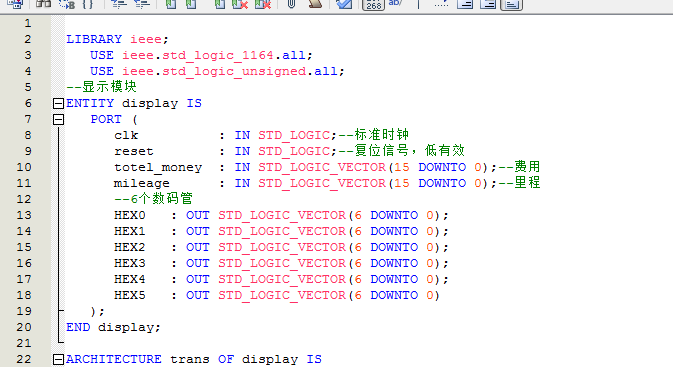Viewport: 673px width, 367px height.
Task: Click the blue checkmark analyze file icon
Action: (x=343, y=4)
